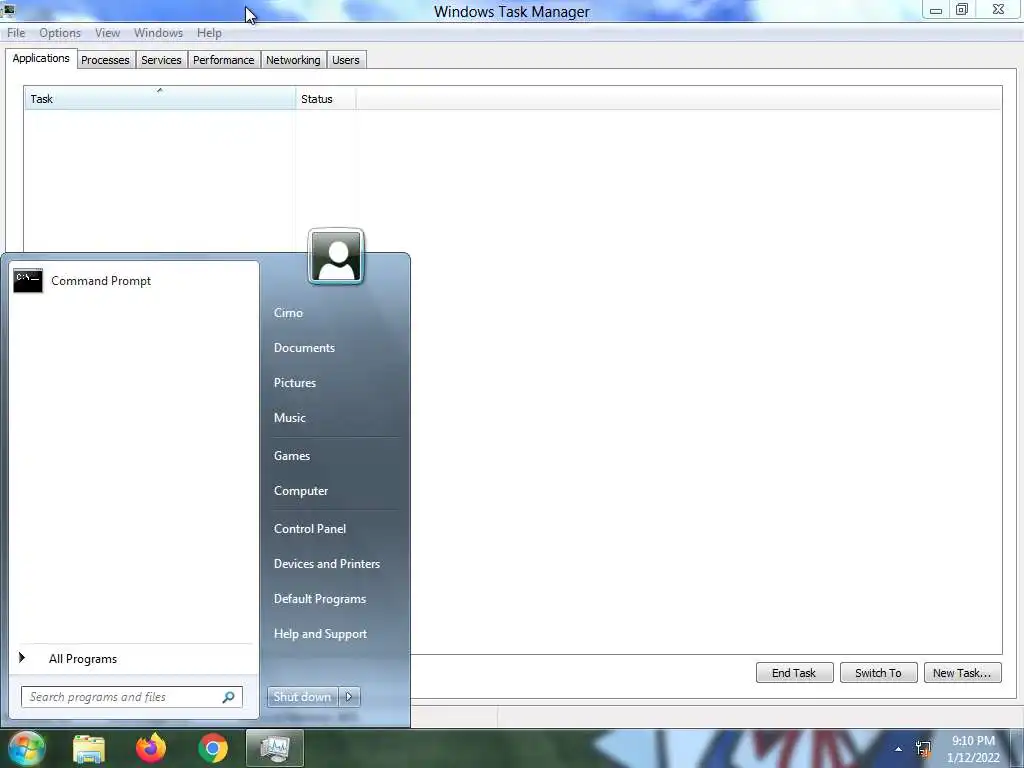The image size is (1024, 768).
Task: Click the network tray icon
Action: tap(923, 749)
